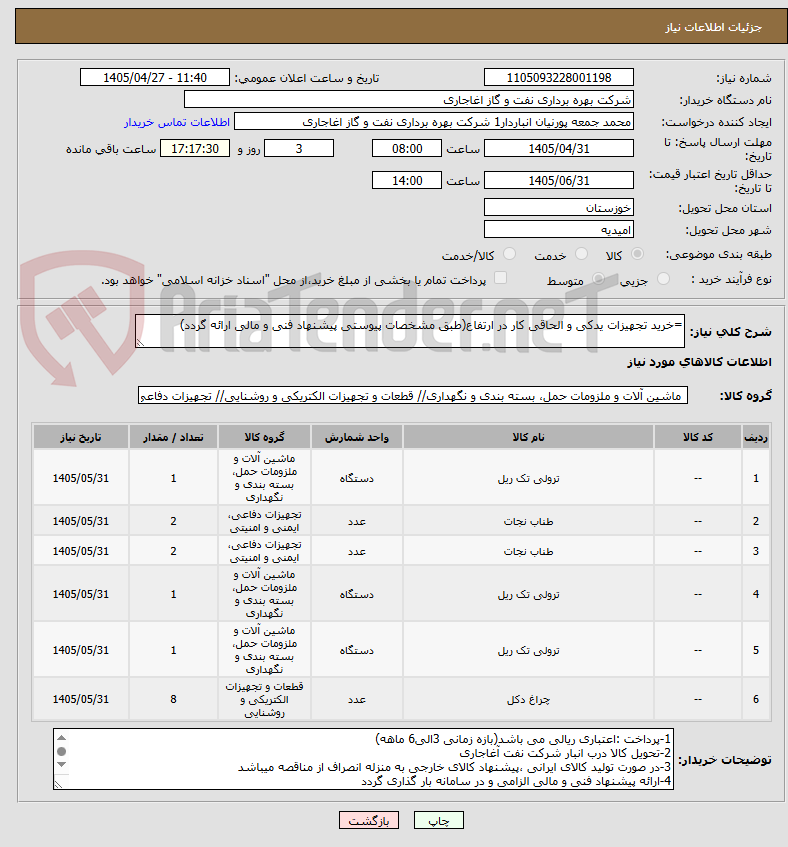Click quantity 8 in چراغ دکل row
Image resolution: width=788 pixels, height=847 pixels.
pos(173,700)
